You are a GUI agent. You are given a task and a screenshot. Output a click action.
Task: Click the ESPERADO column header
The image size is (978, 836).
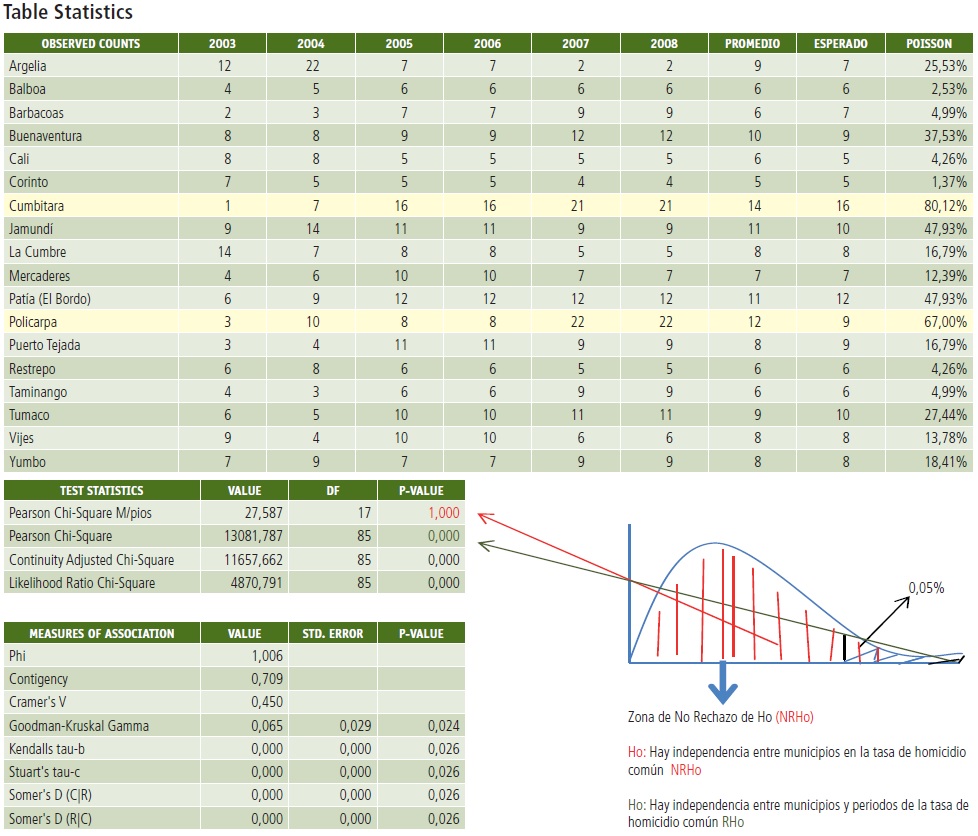[840, 44]
